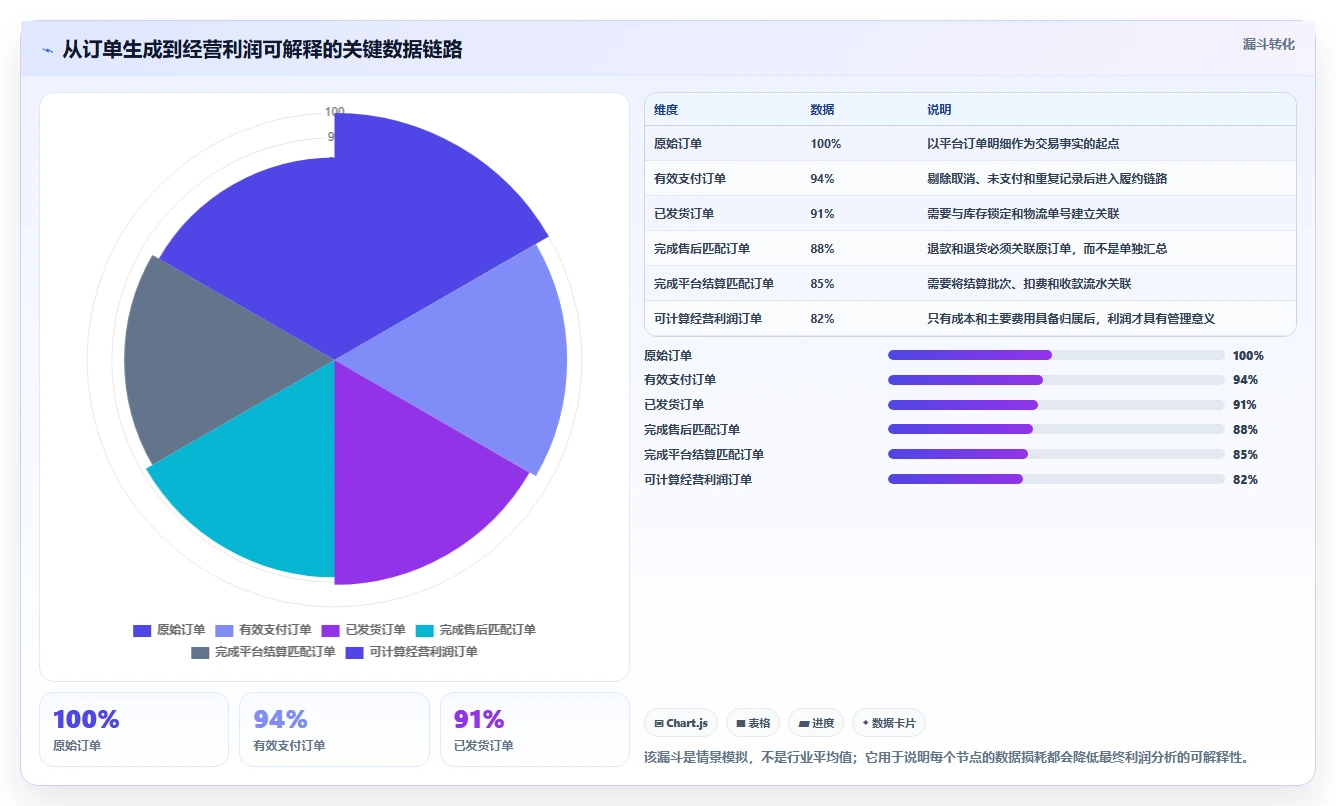
Task: Click the 维度 column header
Action: pyautogui.click(x=666, y=110)
